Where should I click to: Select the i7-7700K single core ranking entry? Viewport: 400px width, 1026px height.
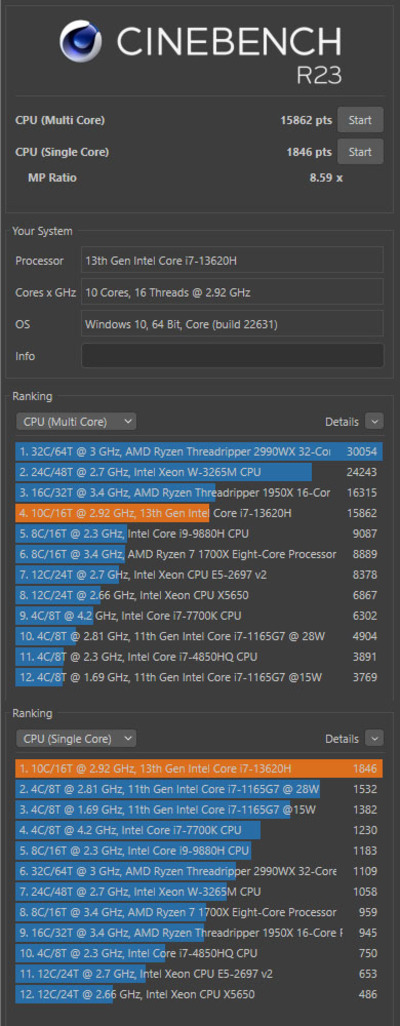pyautogui.click(x=199, y=830)
